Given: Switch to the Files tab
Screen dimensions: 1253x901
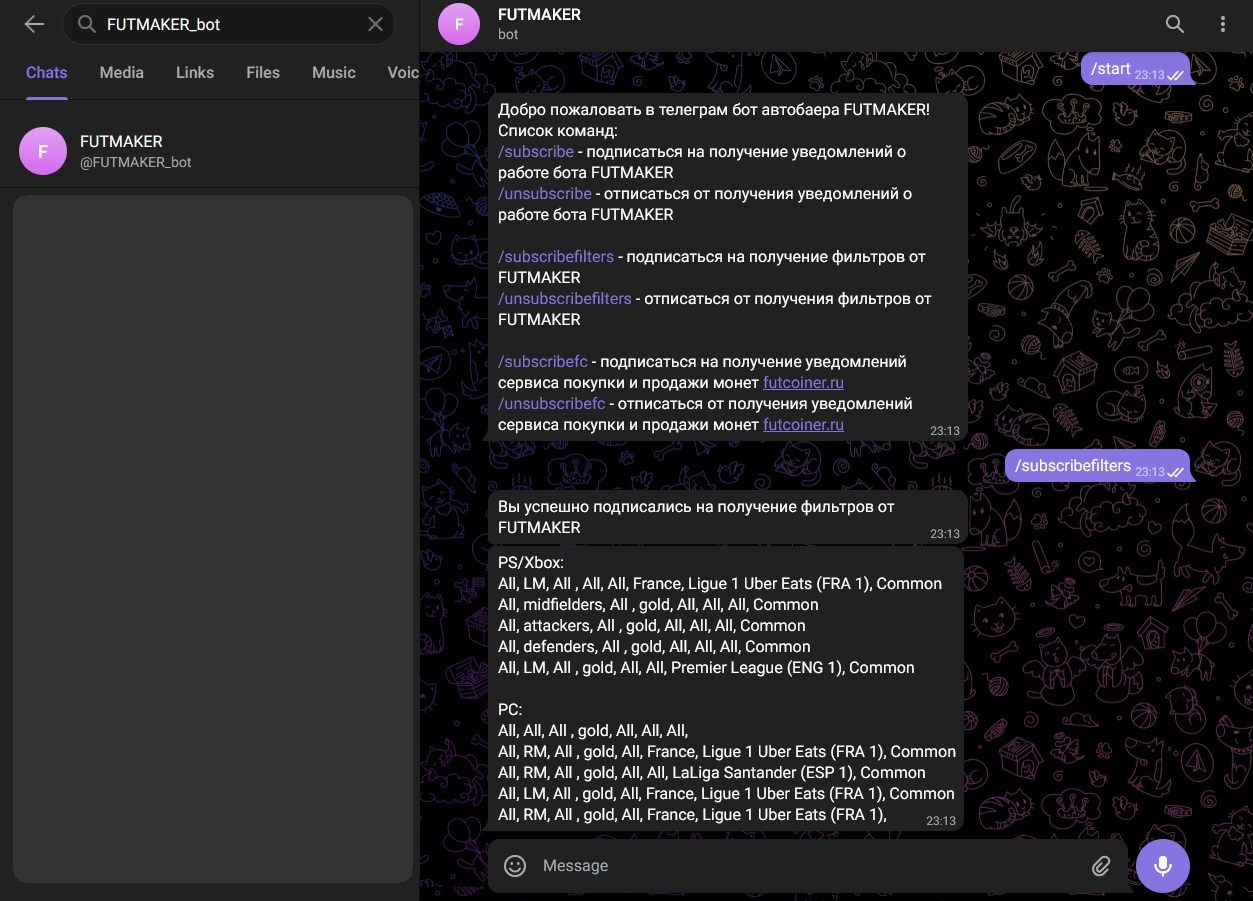Looking at the screenshot, I should [263, 73].
